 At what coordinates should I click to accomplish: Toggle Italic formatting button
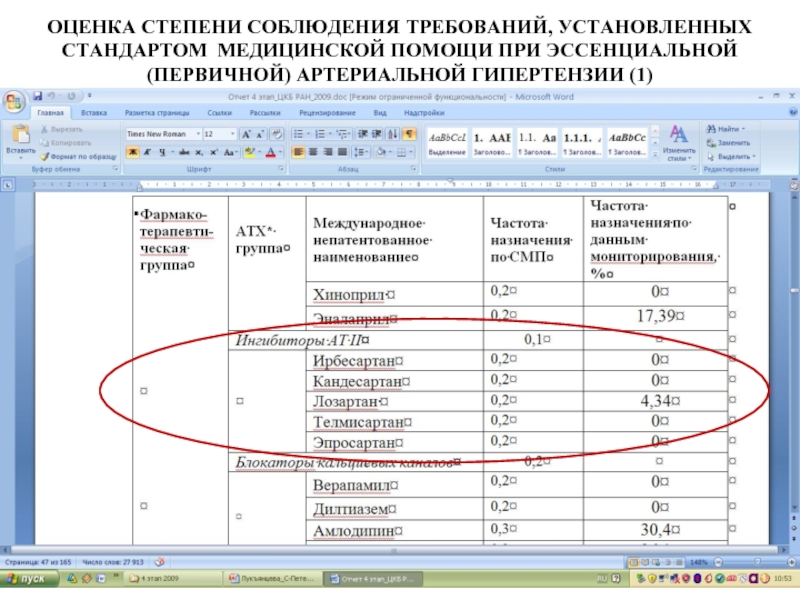[x=147, y=152]
